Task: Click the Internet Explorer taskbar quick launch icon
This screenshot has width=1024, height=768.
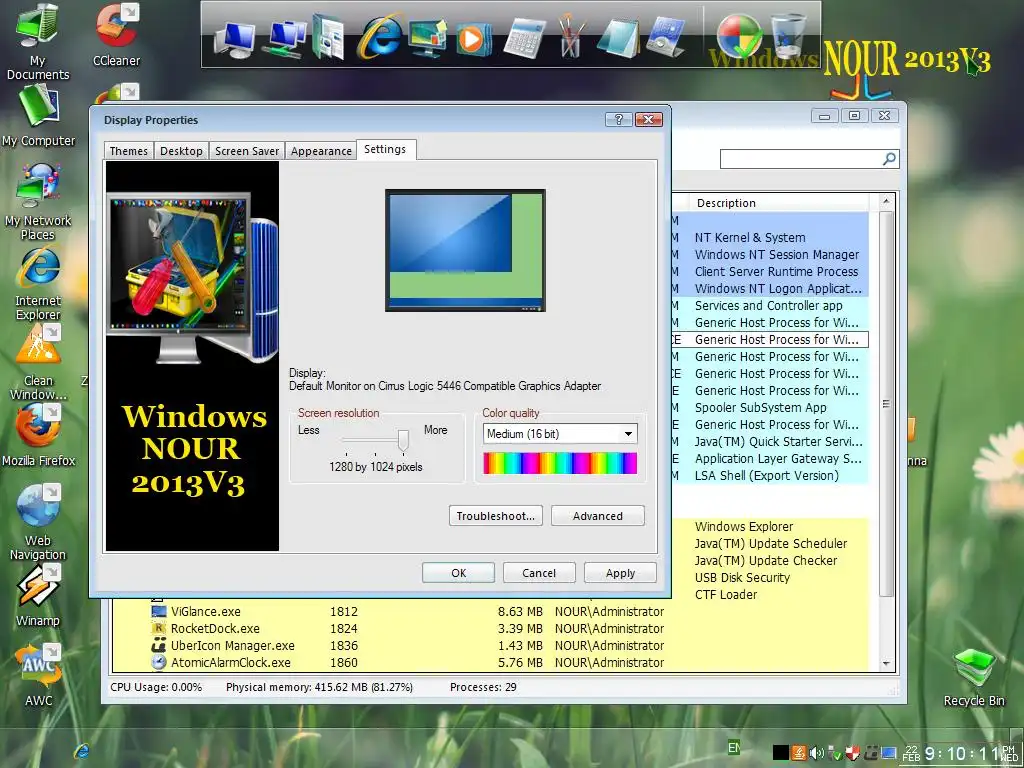Action: 82,751
